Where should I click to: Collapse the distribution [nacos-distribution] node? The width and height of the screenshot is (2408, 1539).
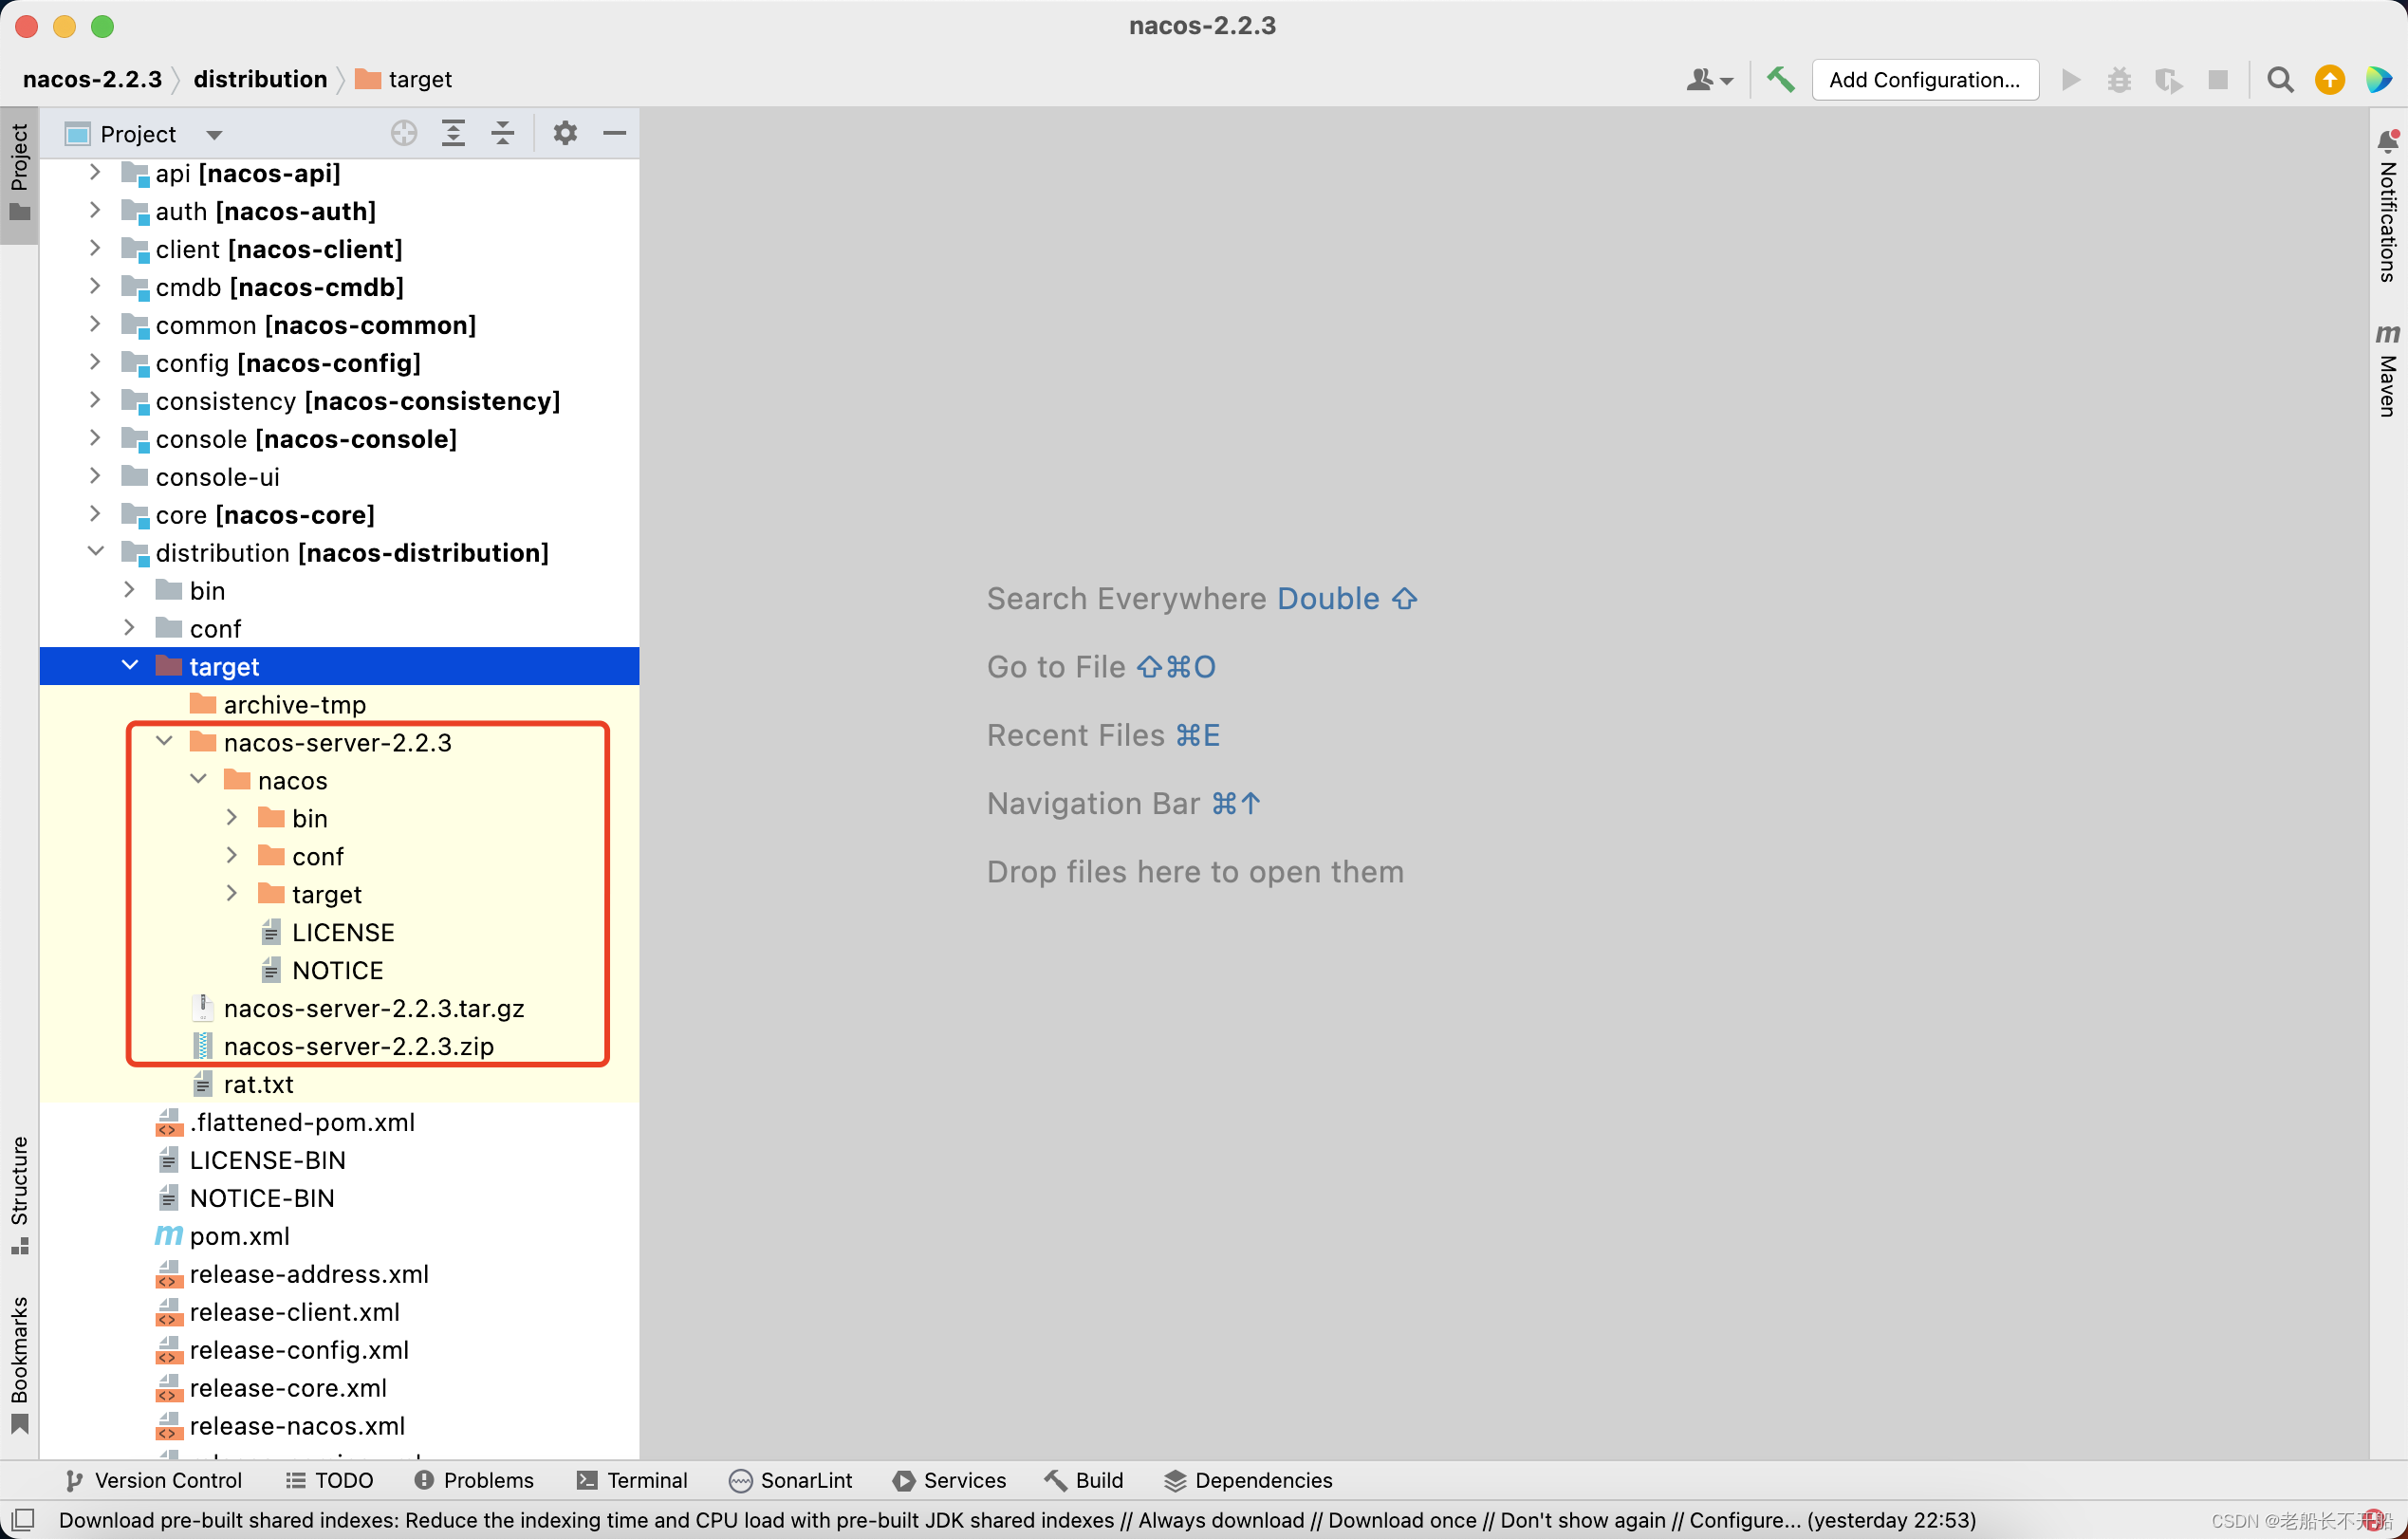[96, 552]
